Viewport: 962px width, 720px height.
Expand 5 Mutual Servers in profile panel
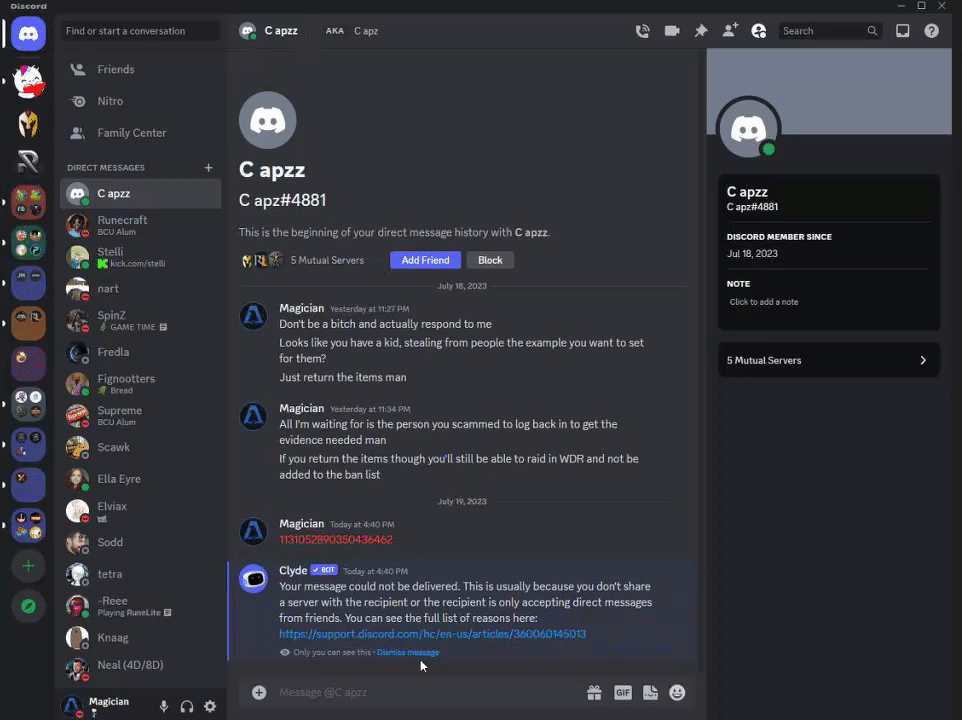click(x=828, y=361)
